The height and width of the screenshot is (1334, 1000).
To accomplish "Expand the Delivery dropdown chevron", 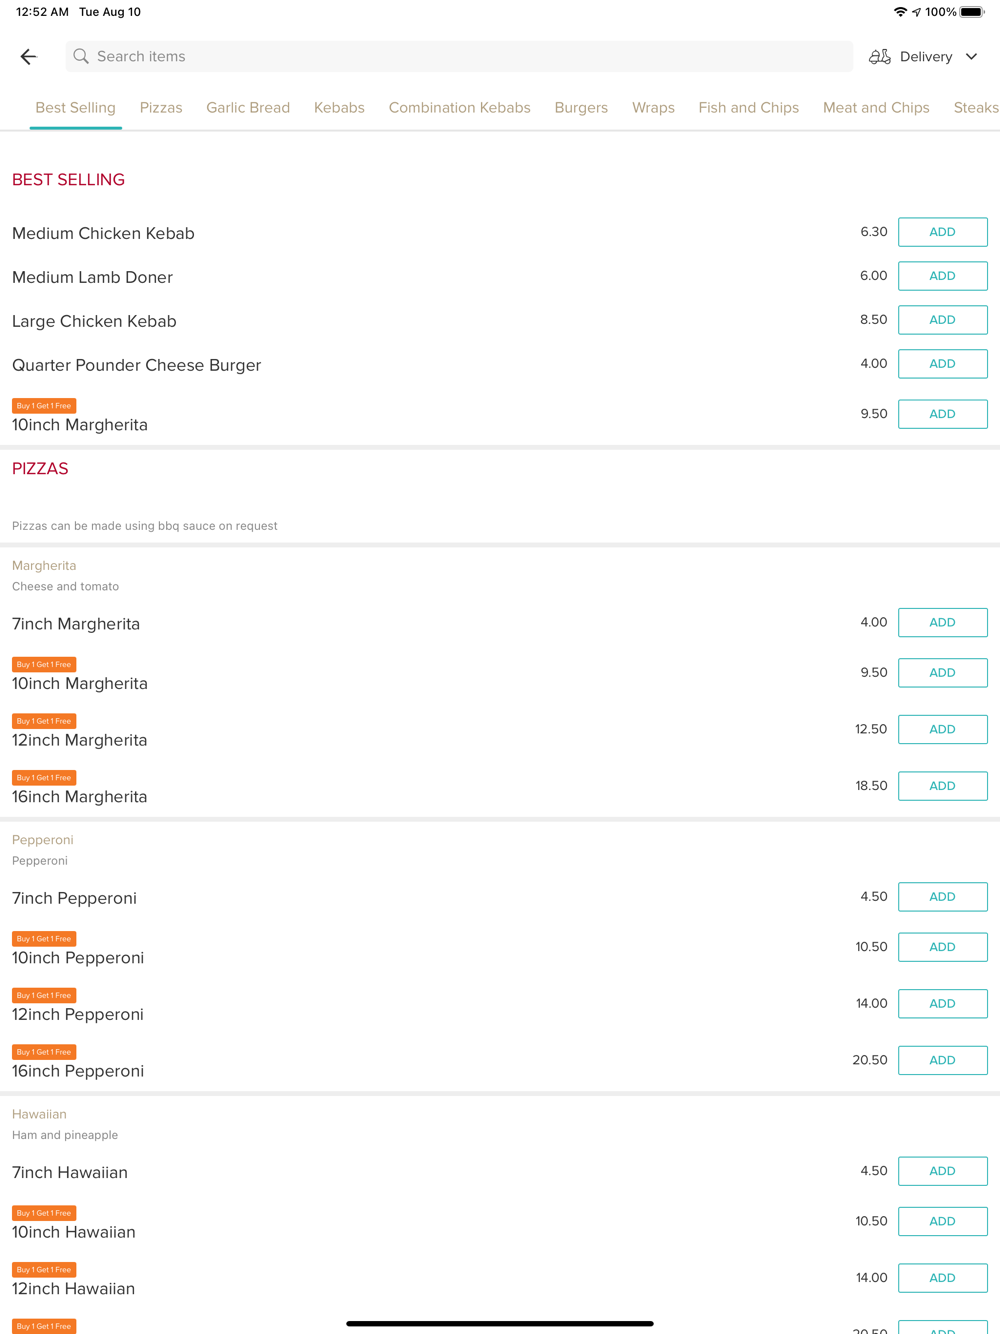I will click(971, 57).
